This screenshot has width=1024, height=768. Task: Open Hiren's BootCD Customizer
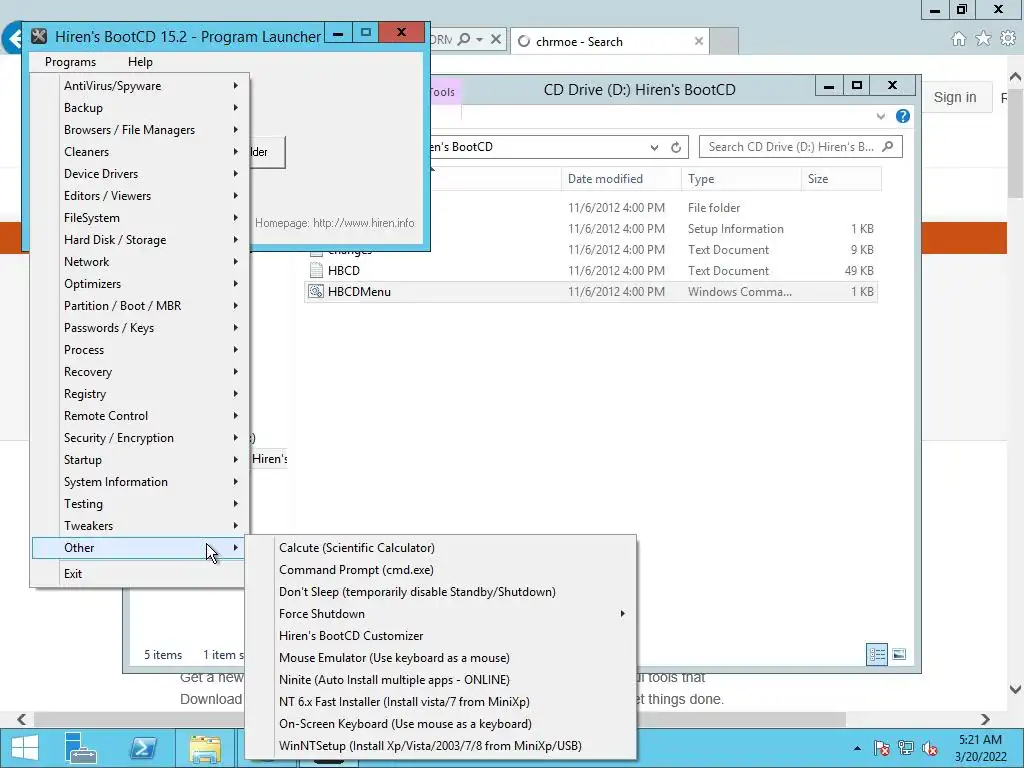(440, 635)
